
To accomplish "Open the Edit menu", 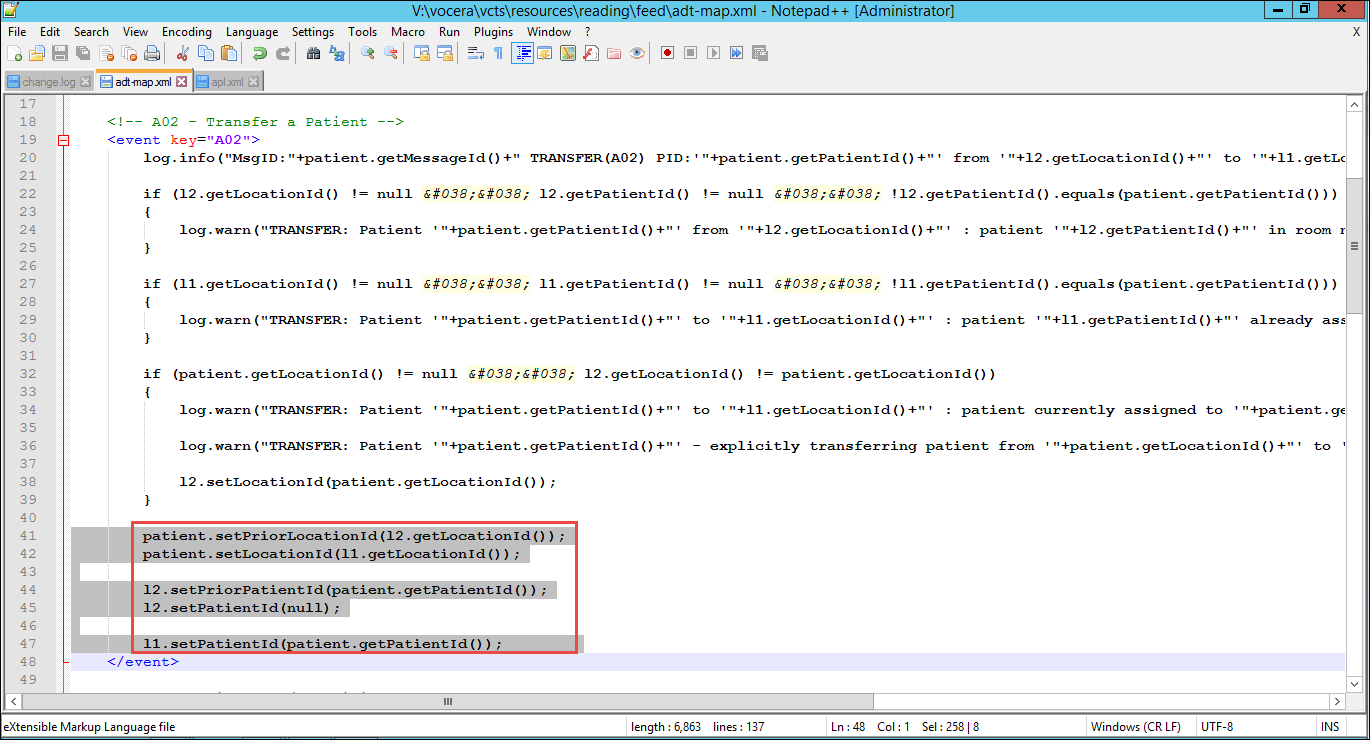I will pos(50,32).
